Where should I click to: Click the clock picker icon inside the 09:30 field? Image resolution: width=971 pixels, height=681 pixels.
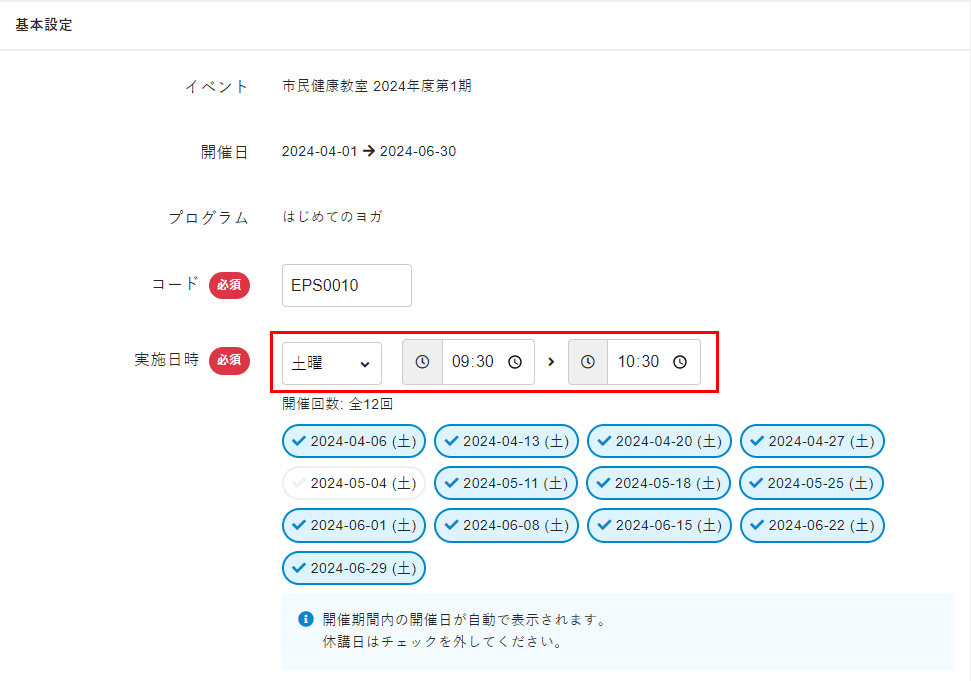pos(515,362)
